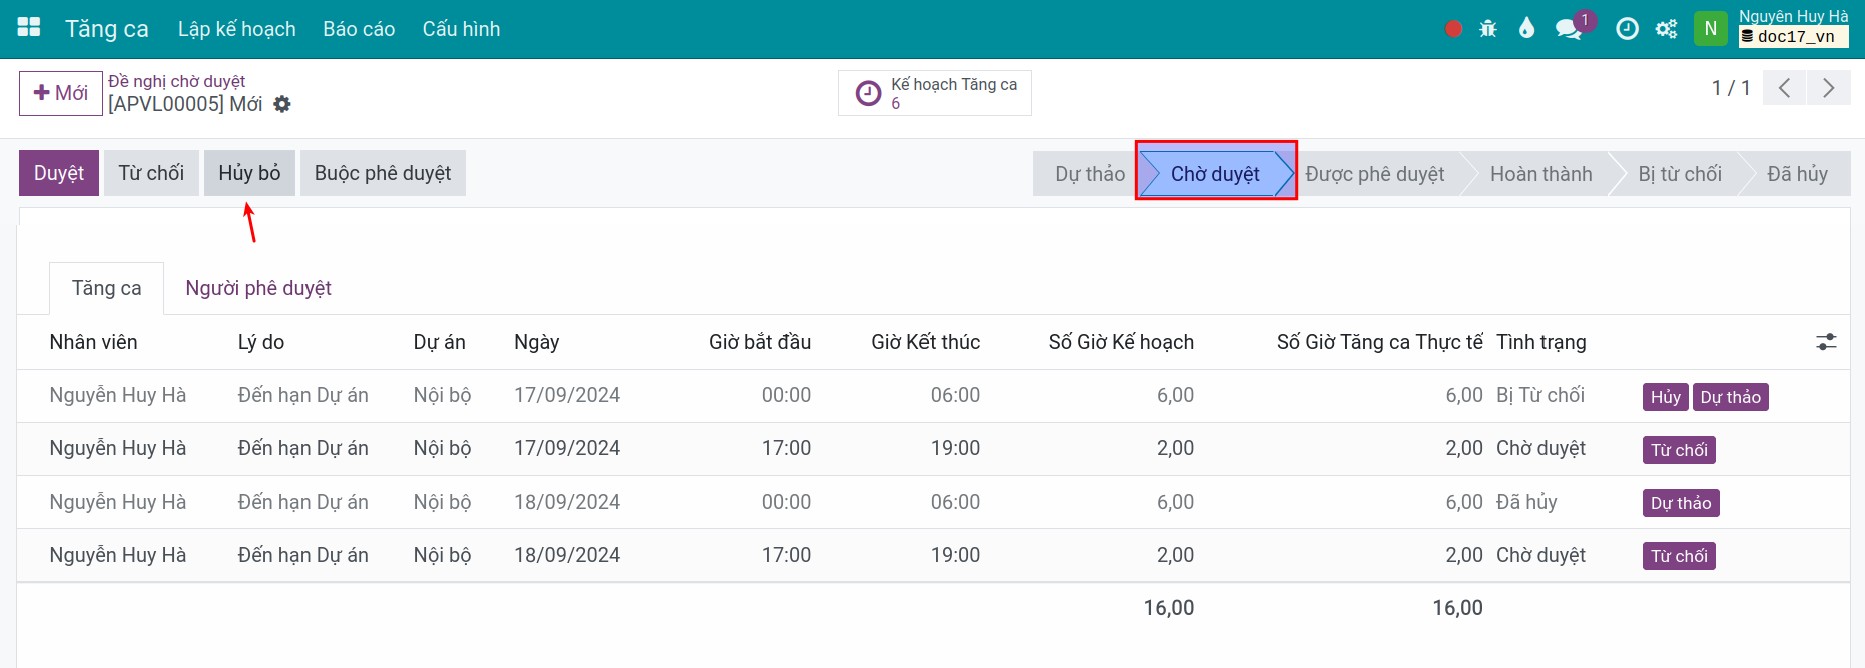Click Dự thảo button on 17/09 00:00 row
The height and width of the screenshot is (668, 1865).
pos(1731,397)
